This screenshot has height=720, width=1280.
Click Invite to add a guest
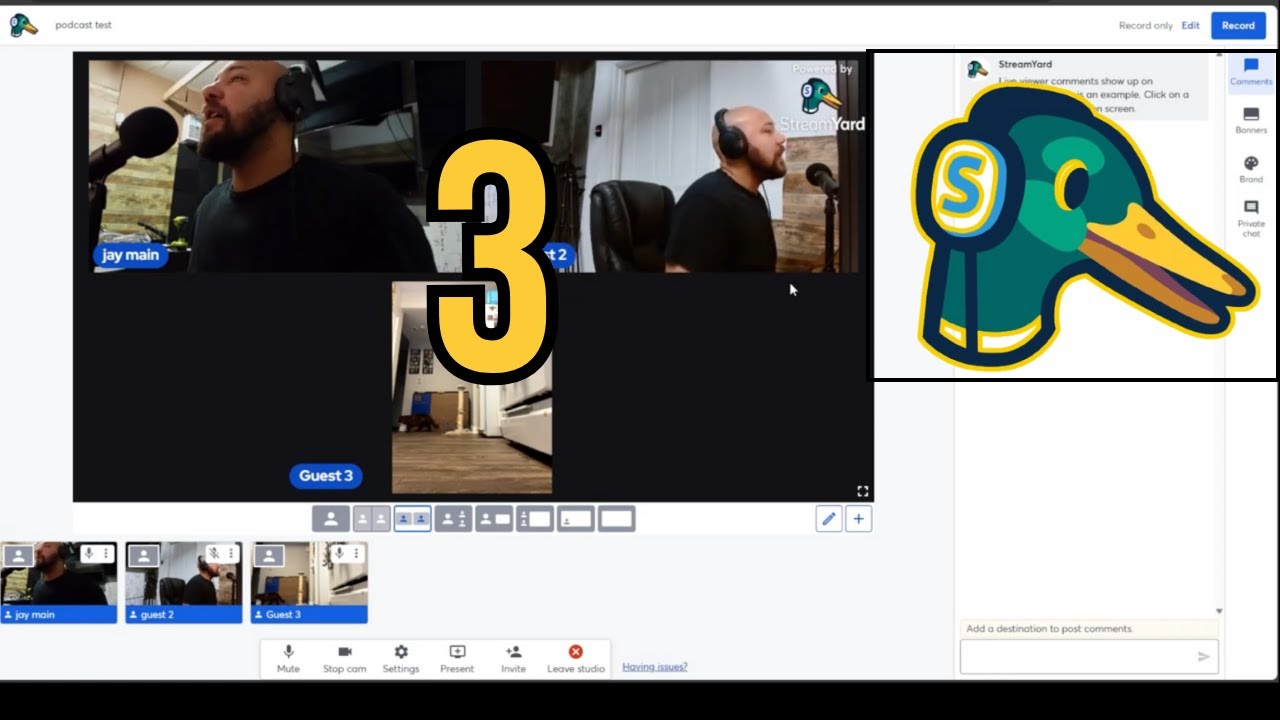click(513, 659)
